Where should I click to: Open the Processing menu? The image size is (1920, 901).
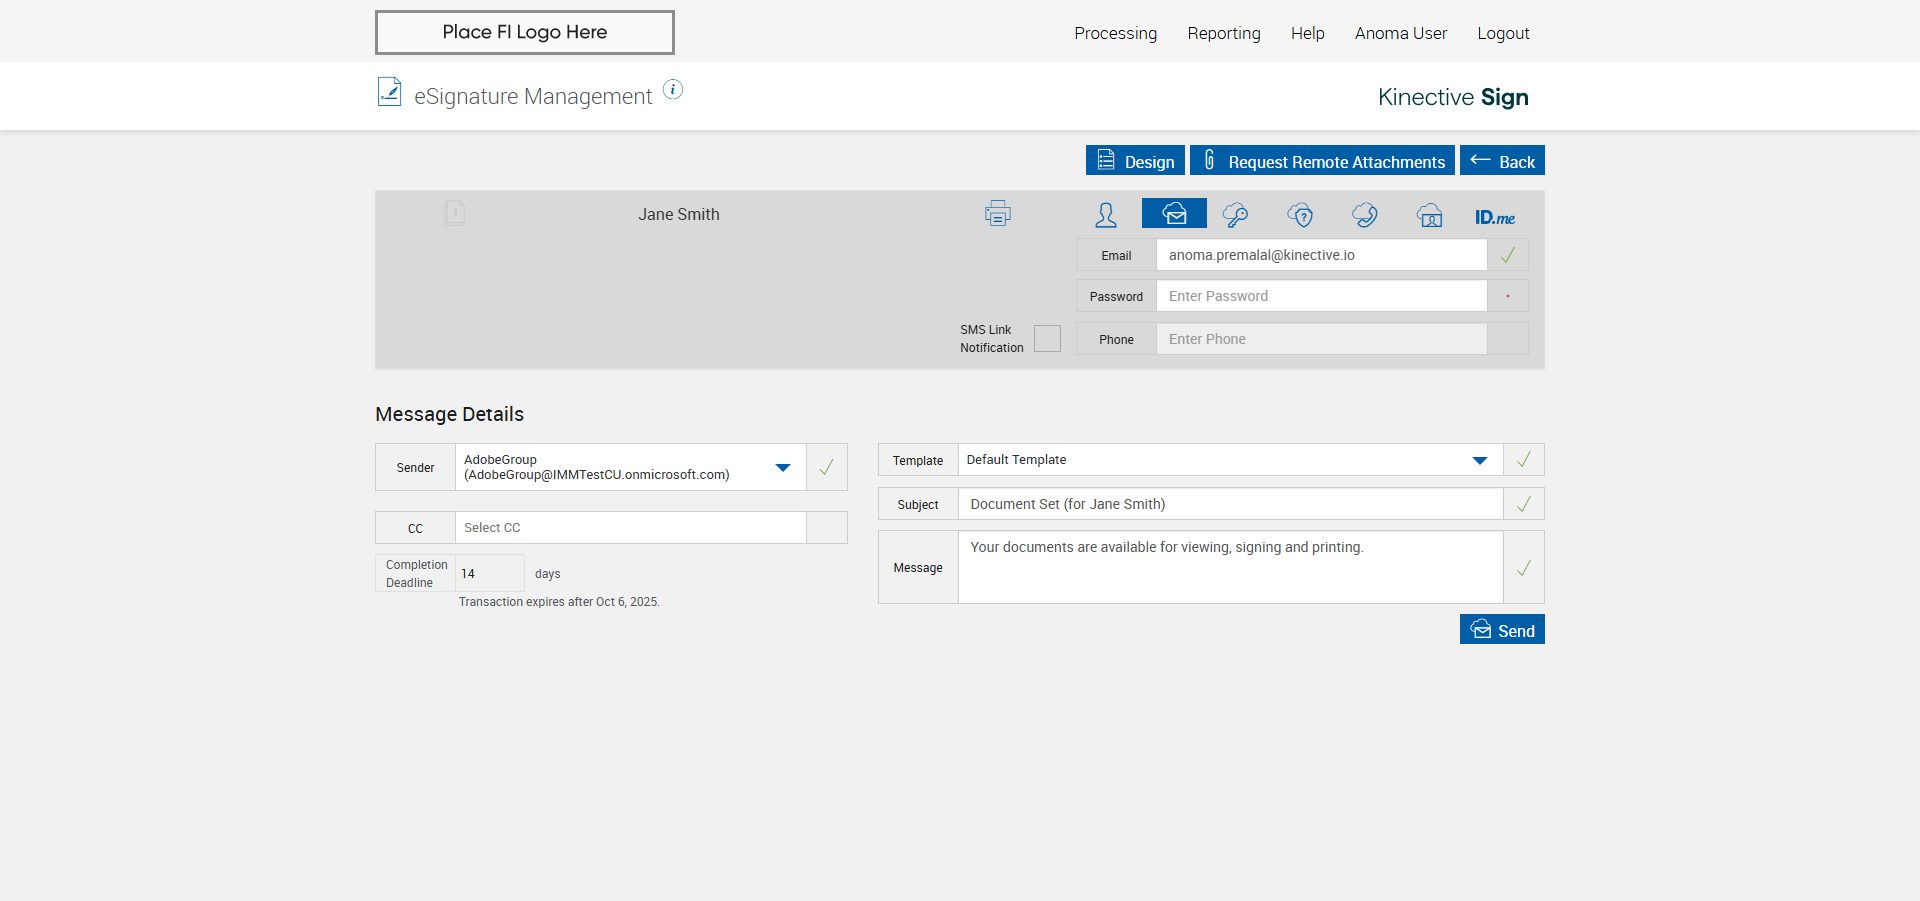pos(1115,33)
